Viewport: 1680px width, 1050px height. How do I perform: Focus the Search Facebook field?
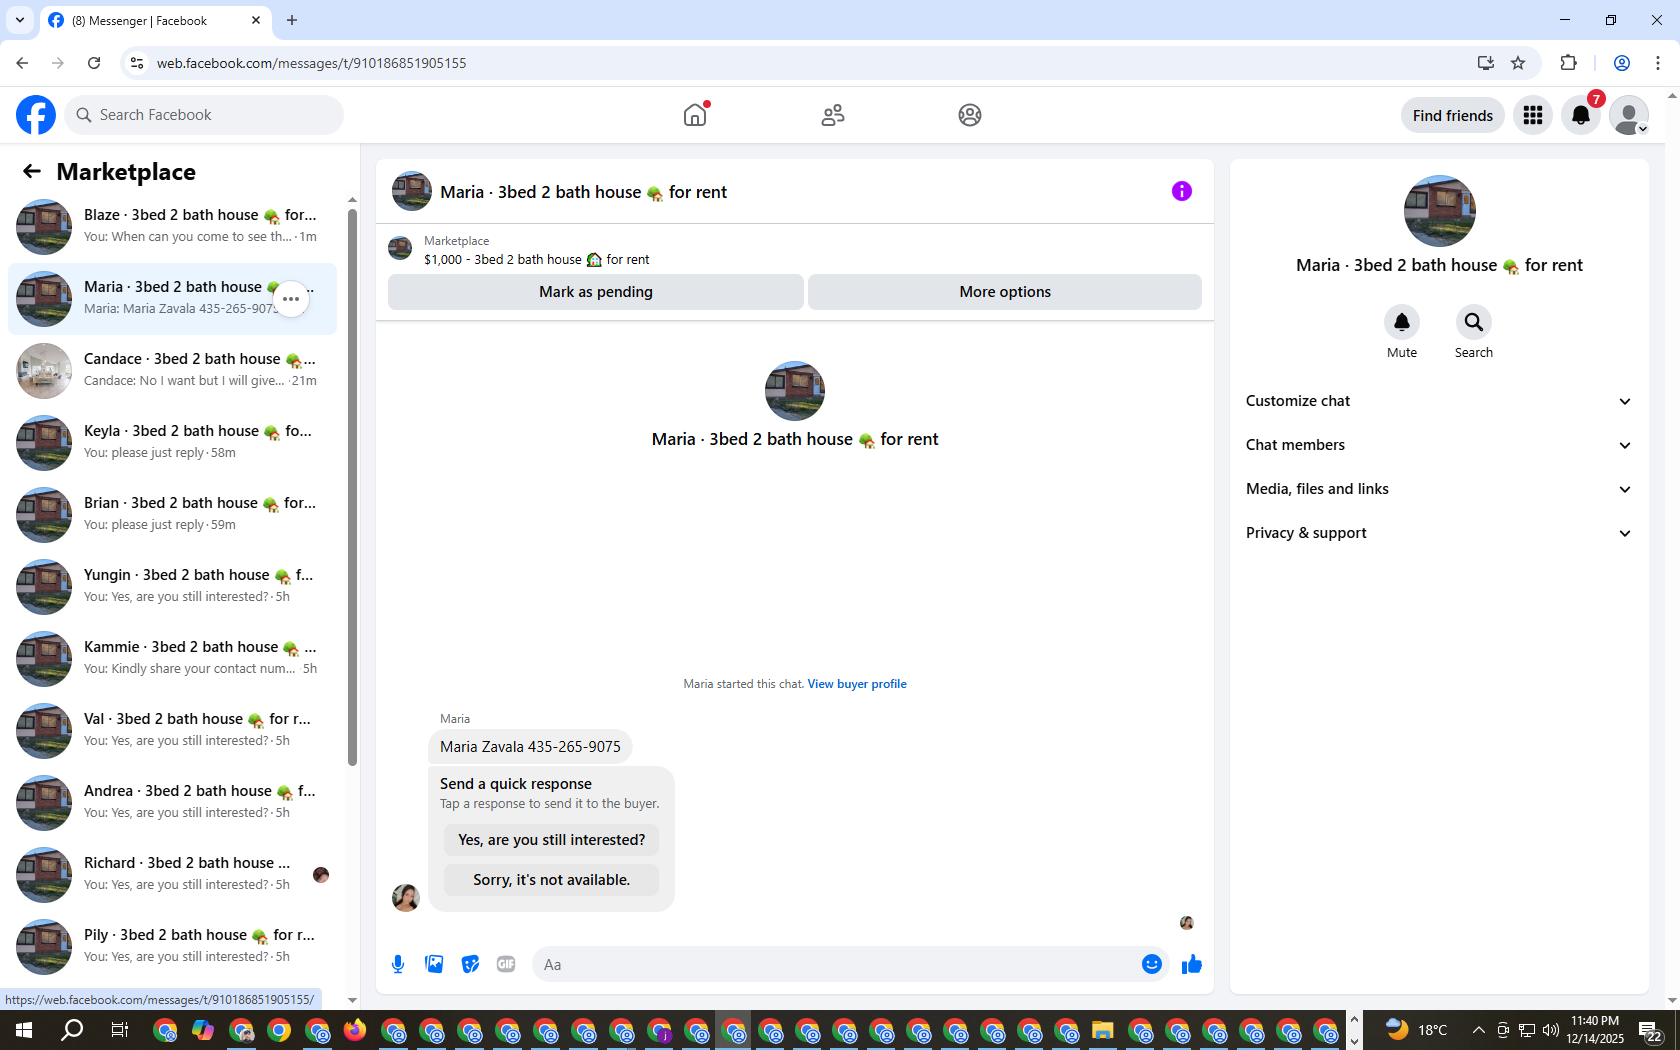[x=204, y=115]
